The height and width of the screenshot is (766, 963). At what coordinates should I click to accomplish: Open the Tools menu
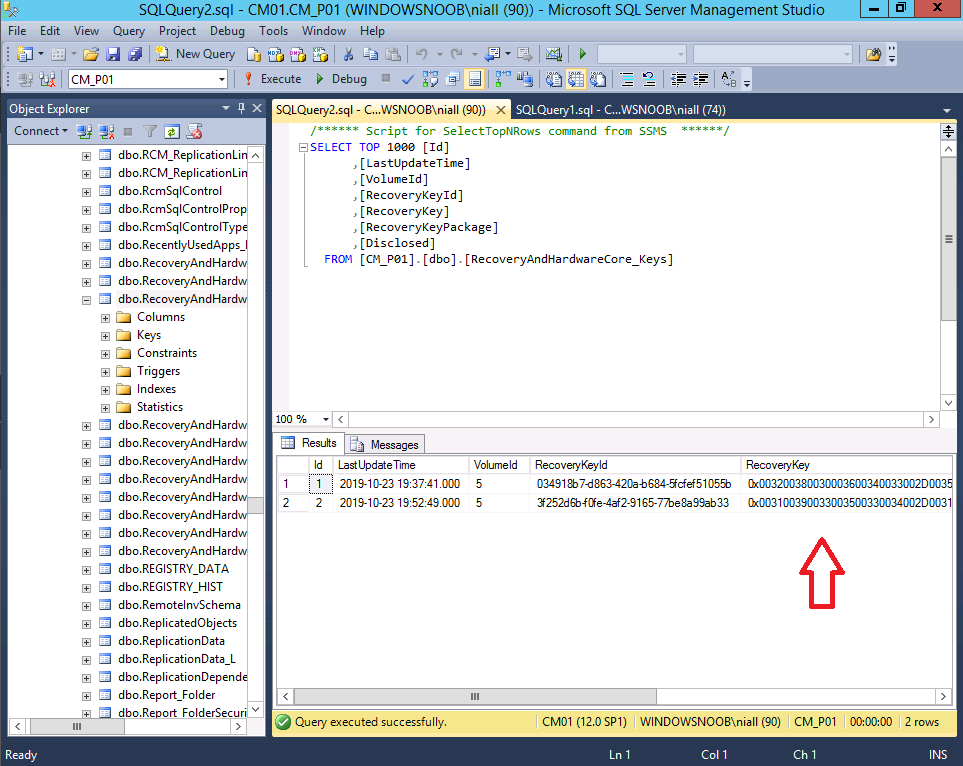pyautogui.click(x=273, y=31)
